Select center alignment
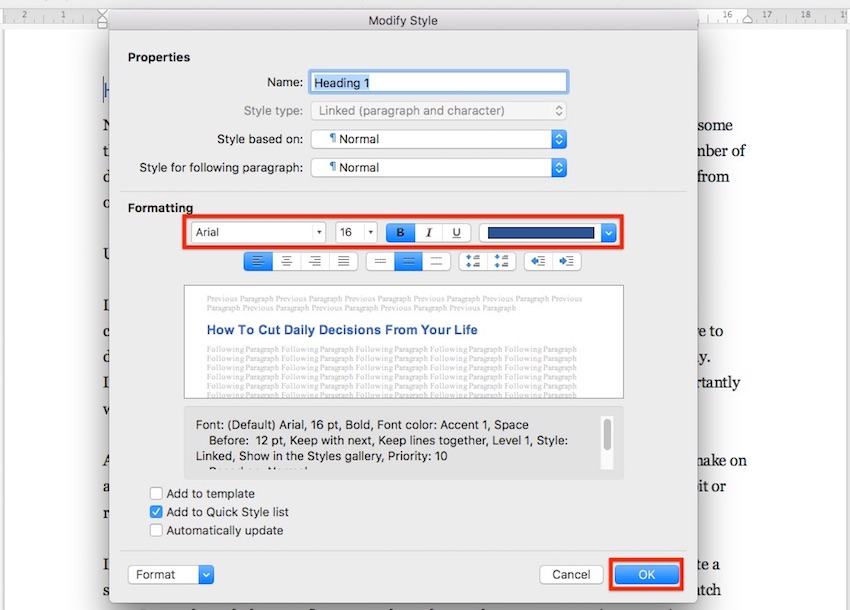 pos(287,261)
